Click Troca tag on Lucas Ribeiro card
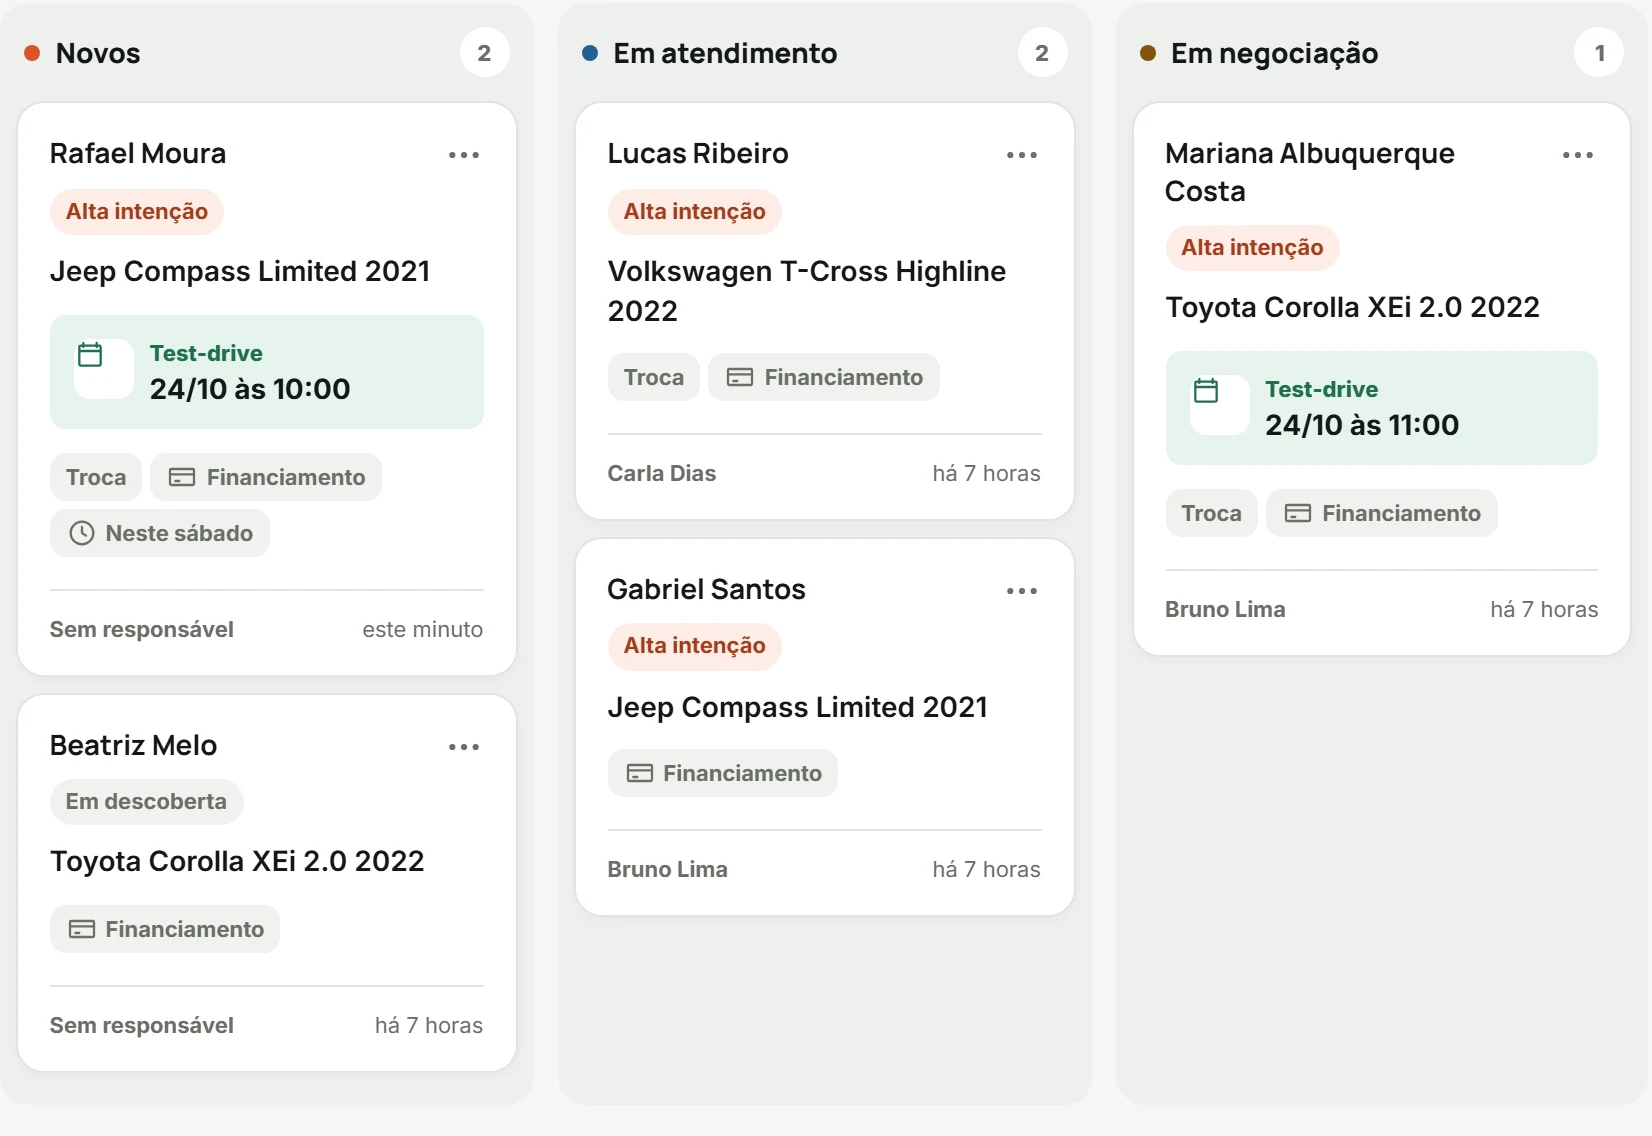 [x=654, y=377]
